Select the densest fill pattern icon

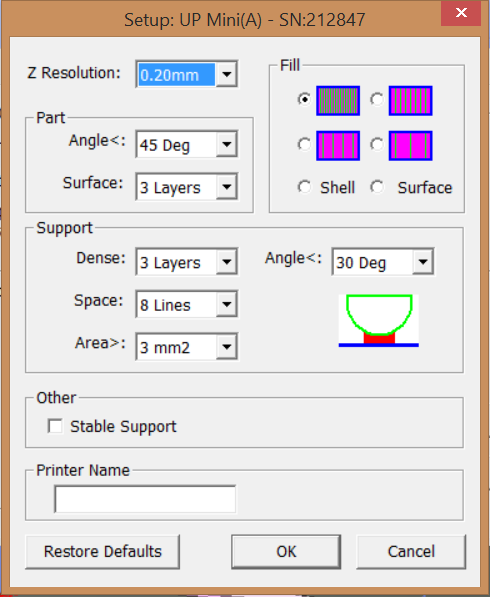(x=338, y=101)
